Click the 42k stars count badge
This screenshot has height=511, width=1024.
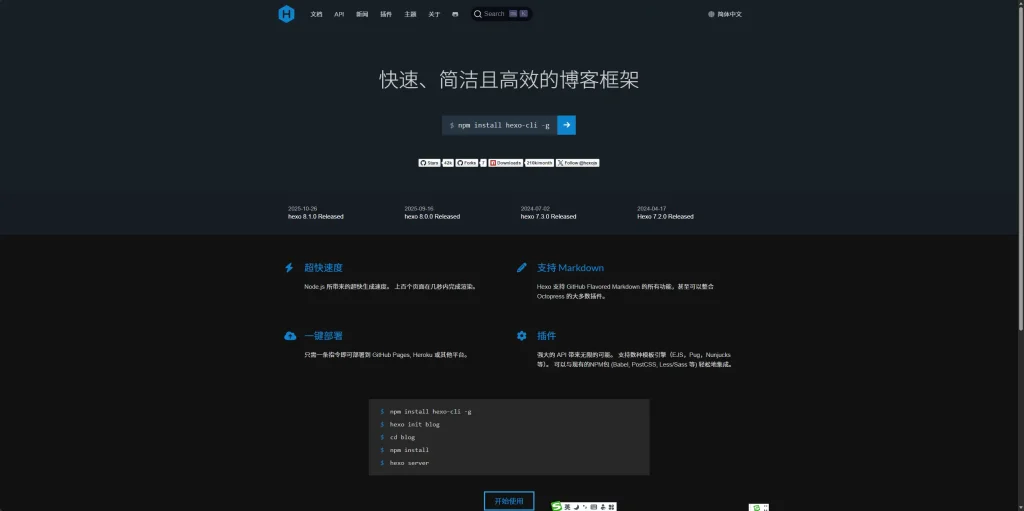tap(448, 163)
